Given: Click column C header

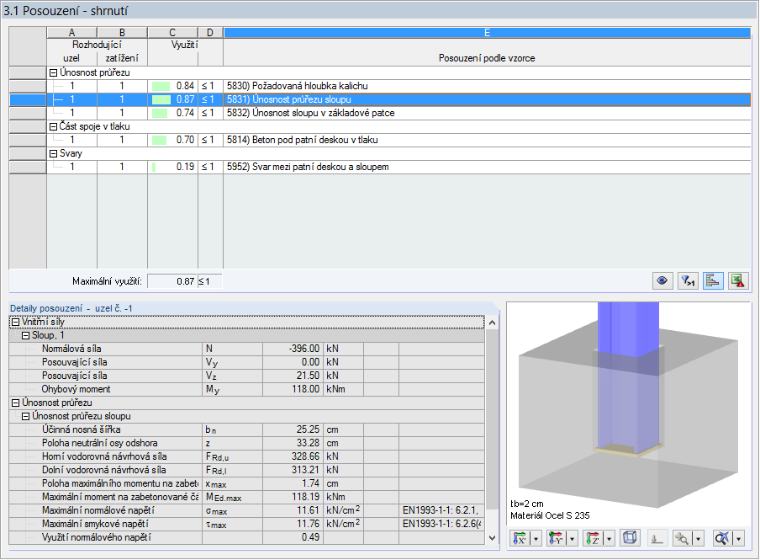Looking at the screenshot, I should pyautogui.click(x=173, y=32).
